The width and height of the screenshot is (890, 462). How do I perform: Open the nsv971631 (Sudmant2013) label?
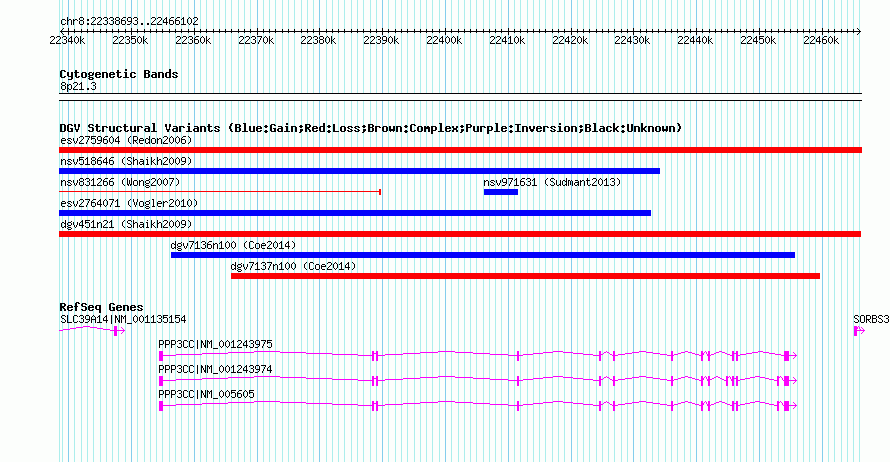point(552,182)
